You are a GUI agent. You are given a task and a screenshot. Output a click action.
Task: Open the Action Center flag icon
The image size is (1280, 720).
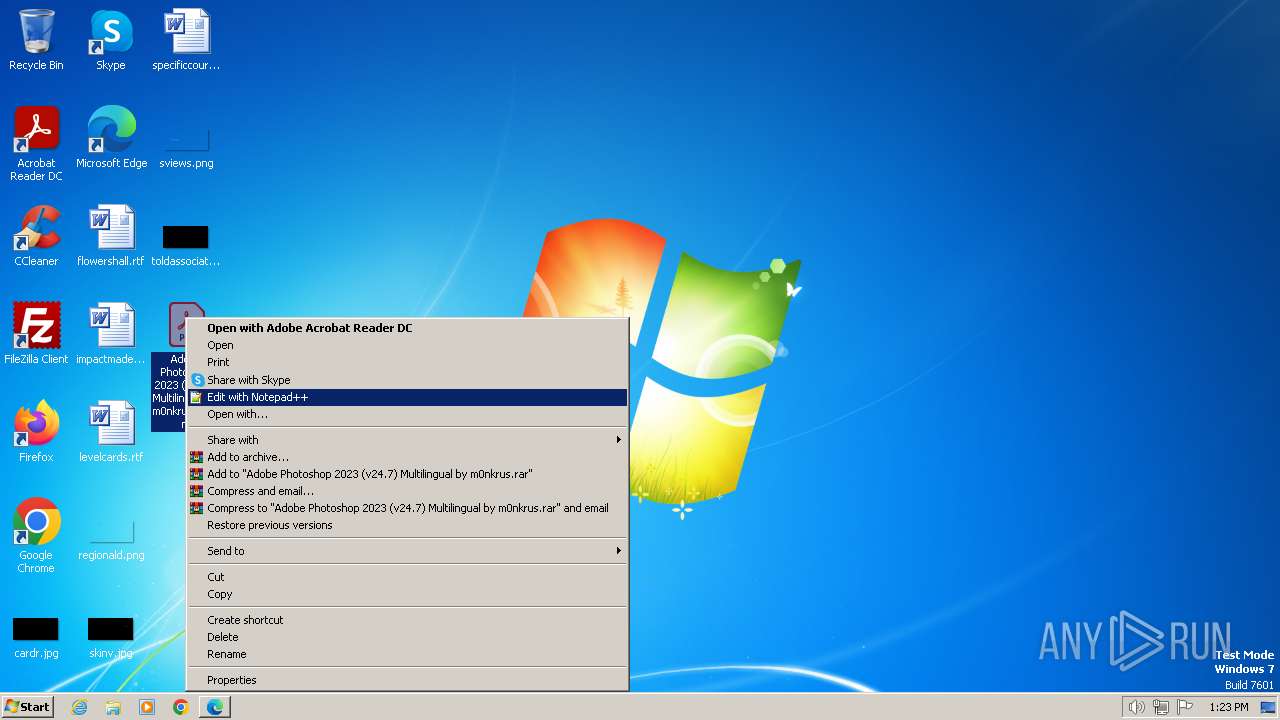tap(1185, 707)
